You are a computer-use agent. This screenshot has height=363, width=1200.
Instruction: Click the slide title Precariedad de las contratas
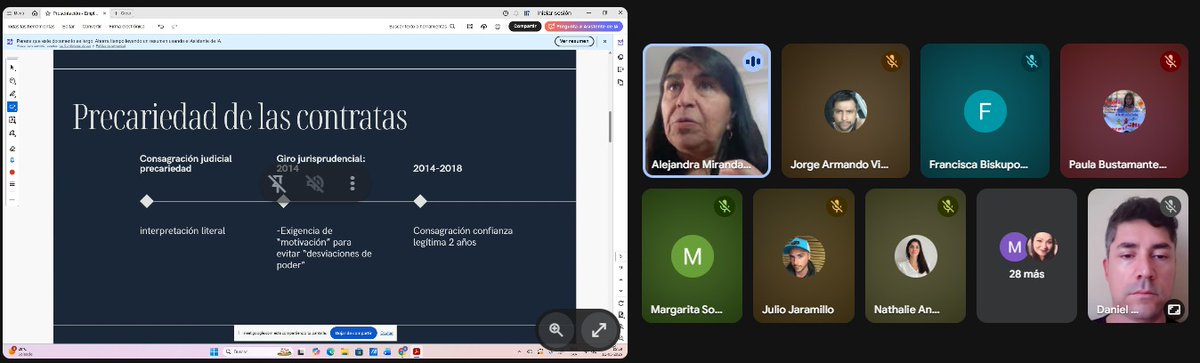point(240,118)
